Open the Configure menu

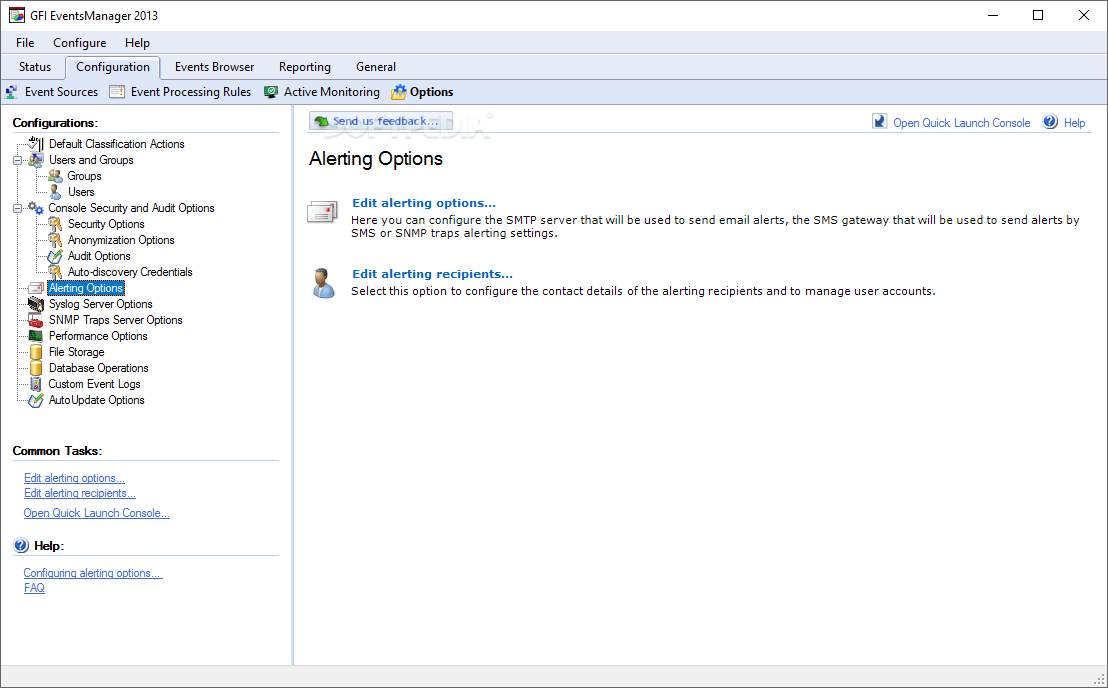[x=80, y=43]
